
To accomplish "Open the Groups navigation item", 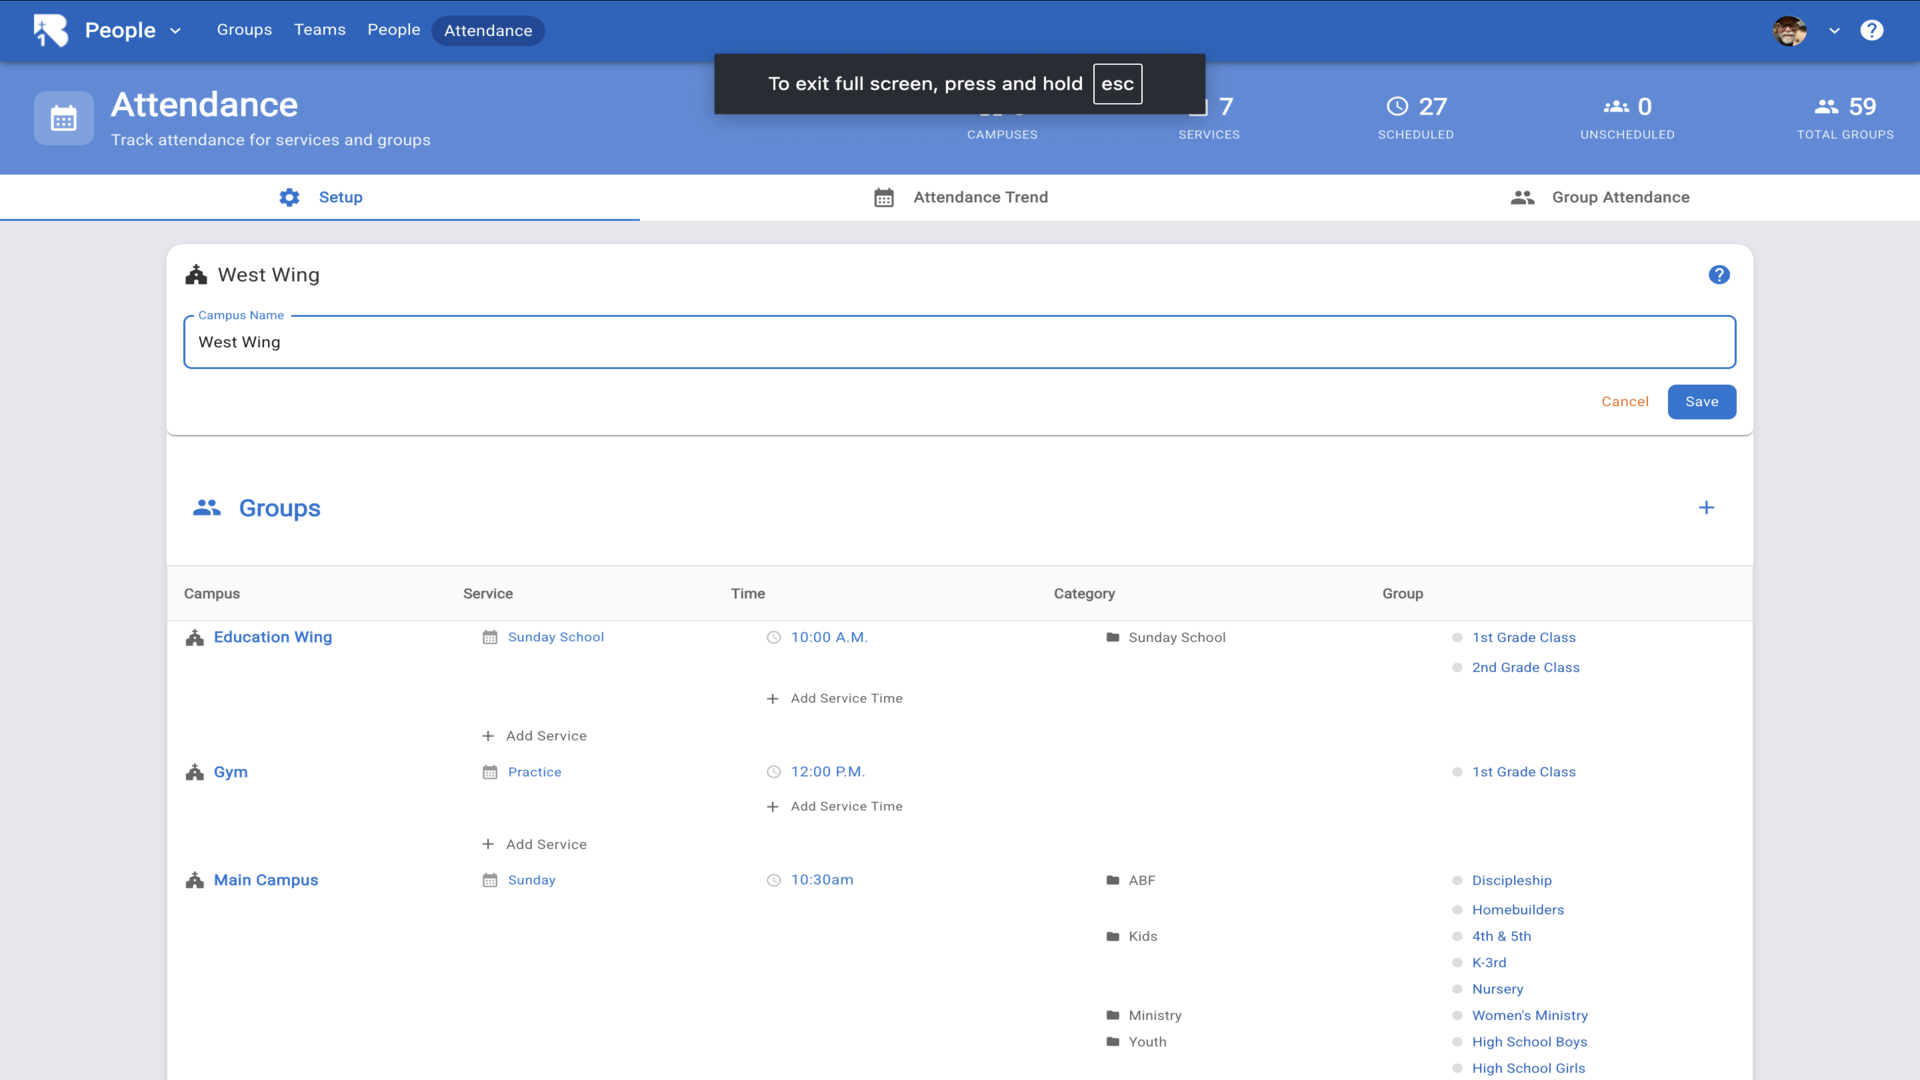I will (244, 30).
